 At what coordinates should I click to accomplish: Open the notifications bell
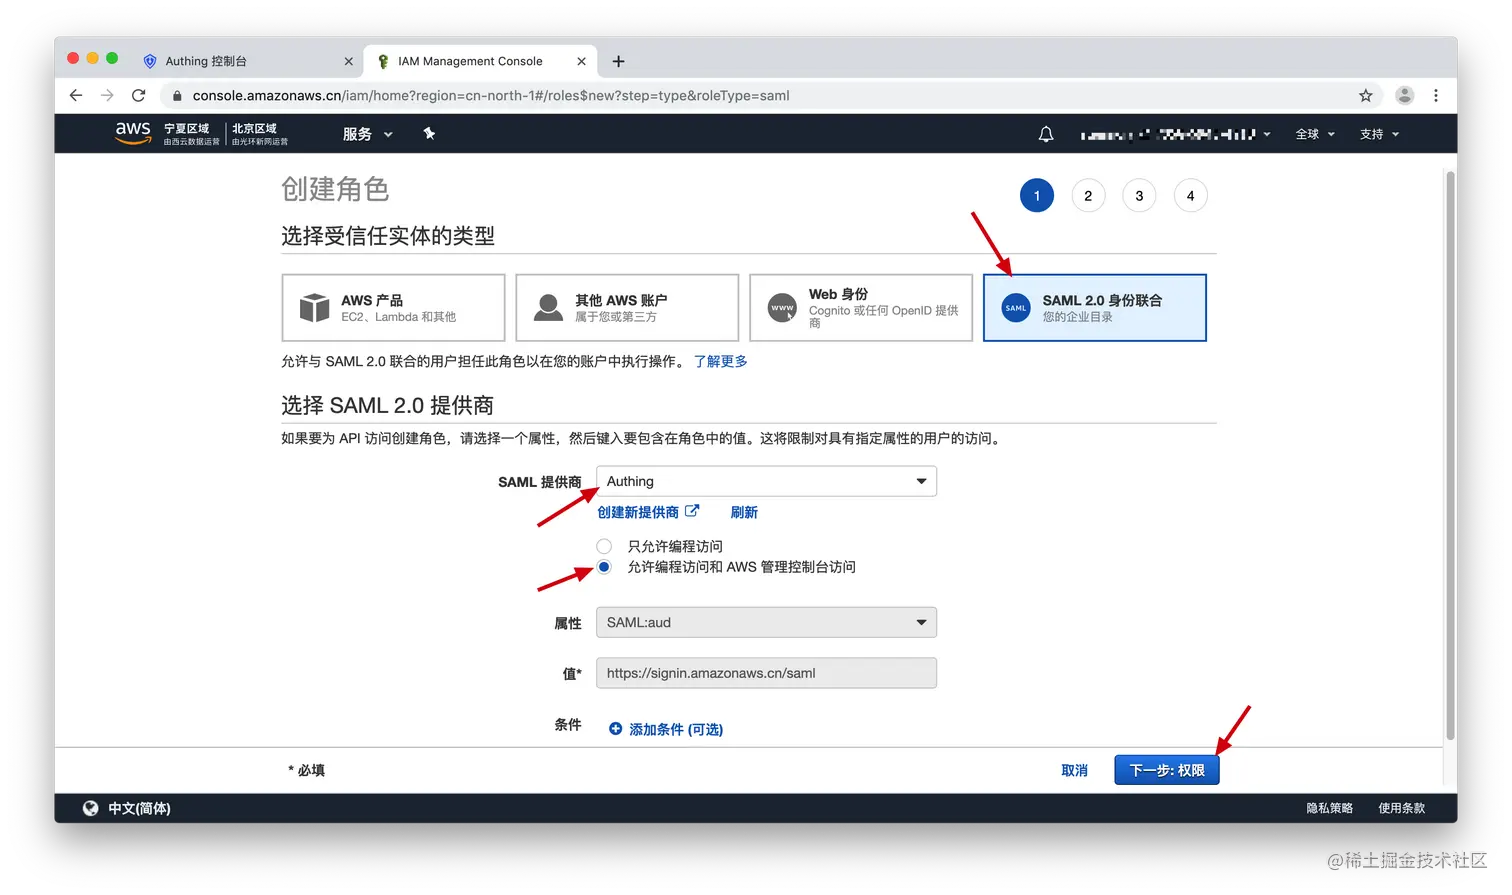(x=1046, y=134)
